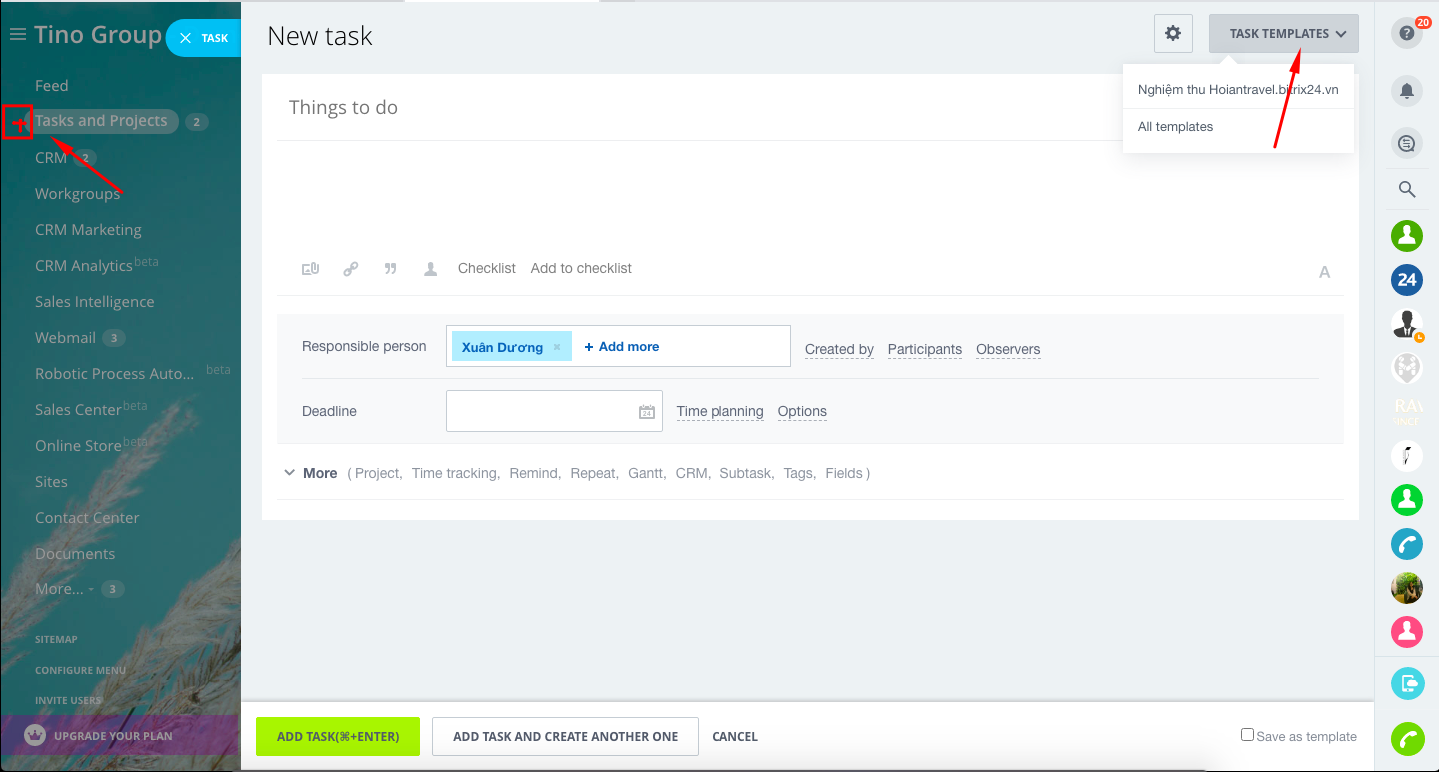Insert a link via chain icon
Viewport: 1439px width, 772px height.
click(x=351, y=269)
